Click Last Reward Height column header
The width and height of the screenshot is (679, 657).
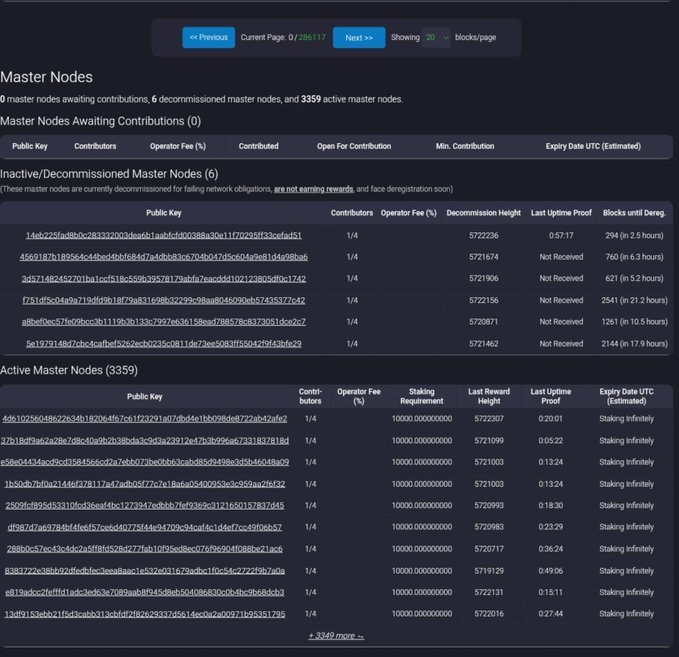[x=489, y=396]
